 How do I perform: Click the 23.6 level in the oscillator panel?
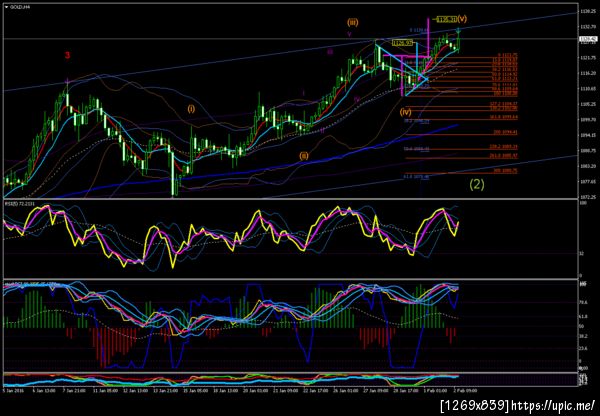[x=583, y=348]
